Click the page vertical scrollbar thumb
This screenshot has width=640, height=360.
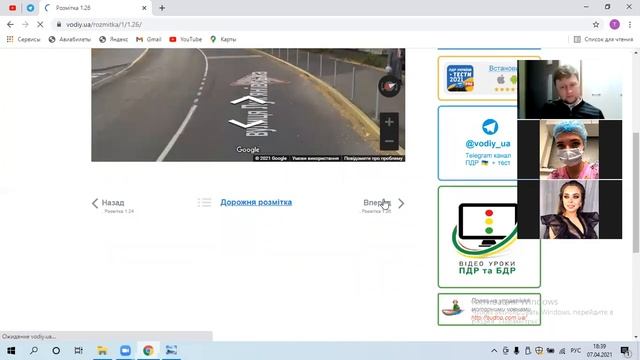point(636,192)
